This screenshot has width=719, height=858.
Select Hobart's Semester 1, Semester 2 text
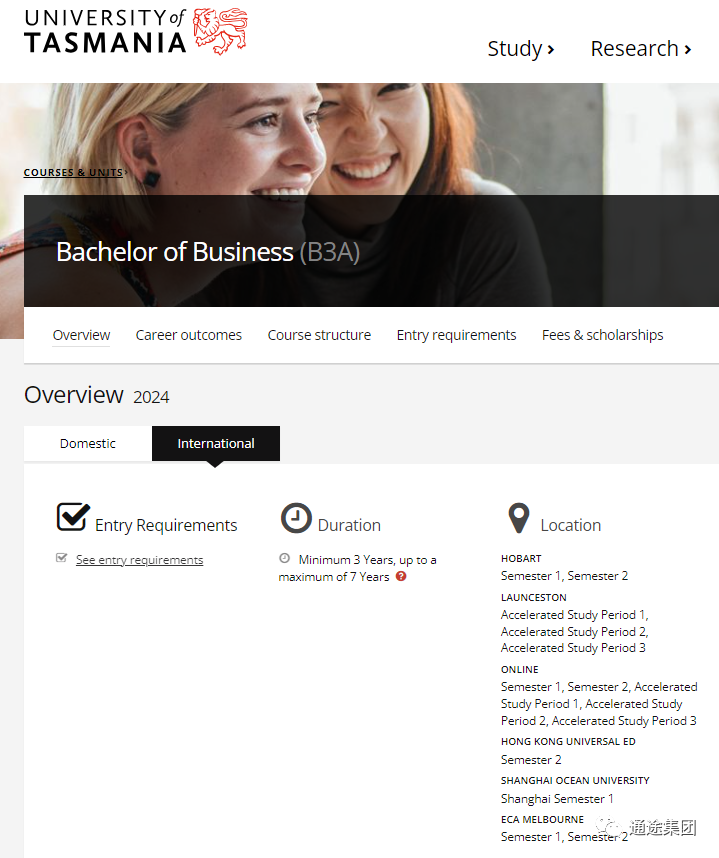(x=564, y=576)
